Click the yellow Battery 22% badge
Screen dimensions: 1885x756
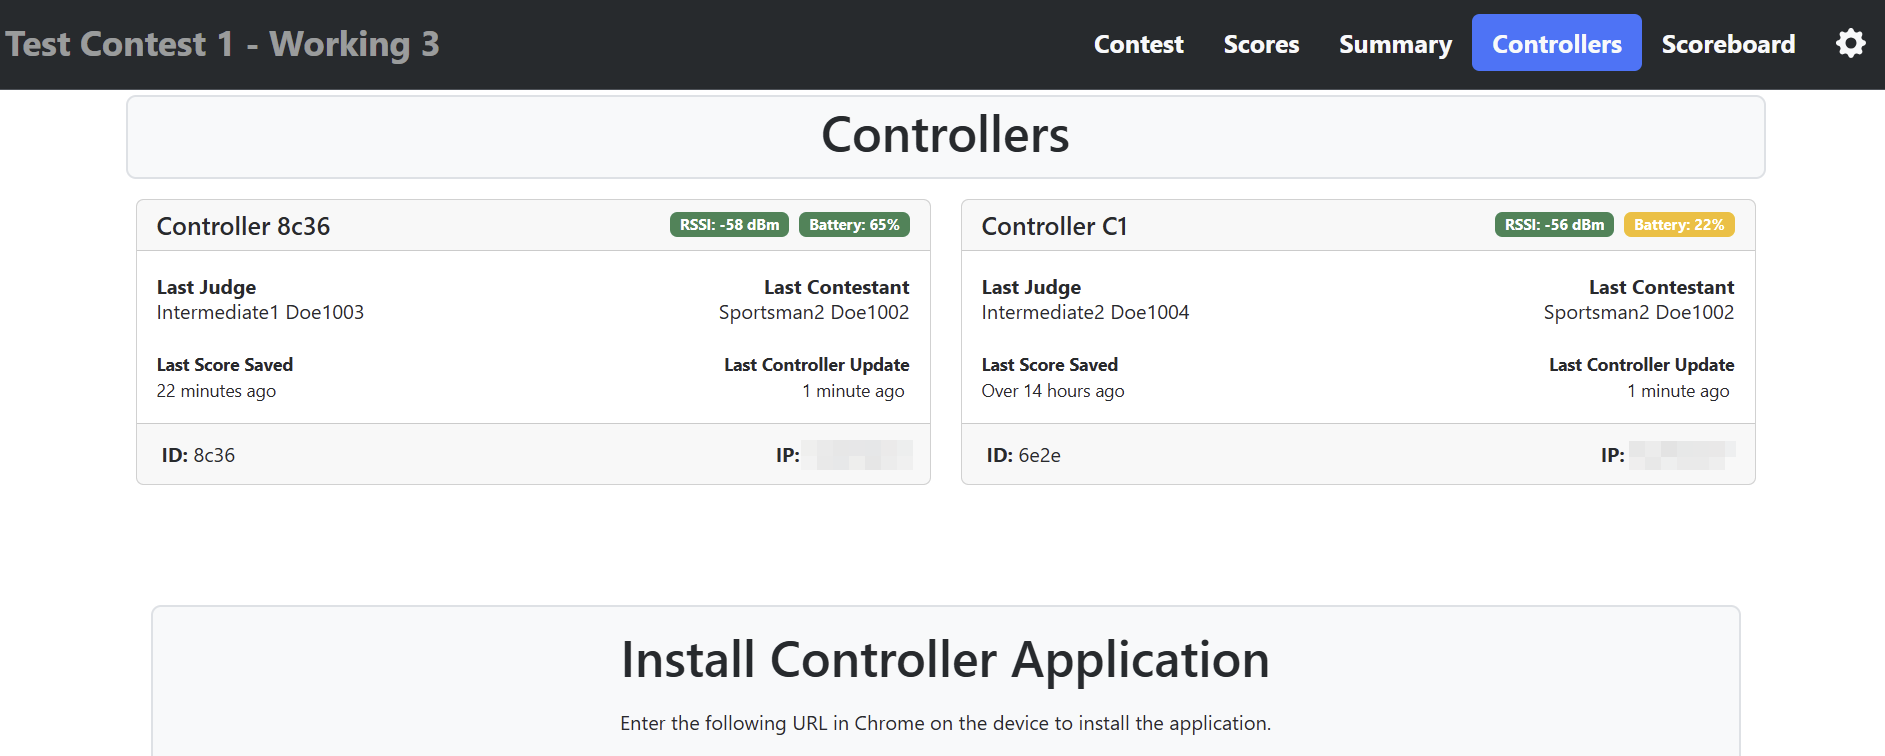(1678, 225)
